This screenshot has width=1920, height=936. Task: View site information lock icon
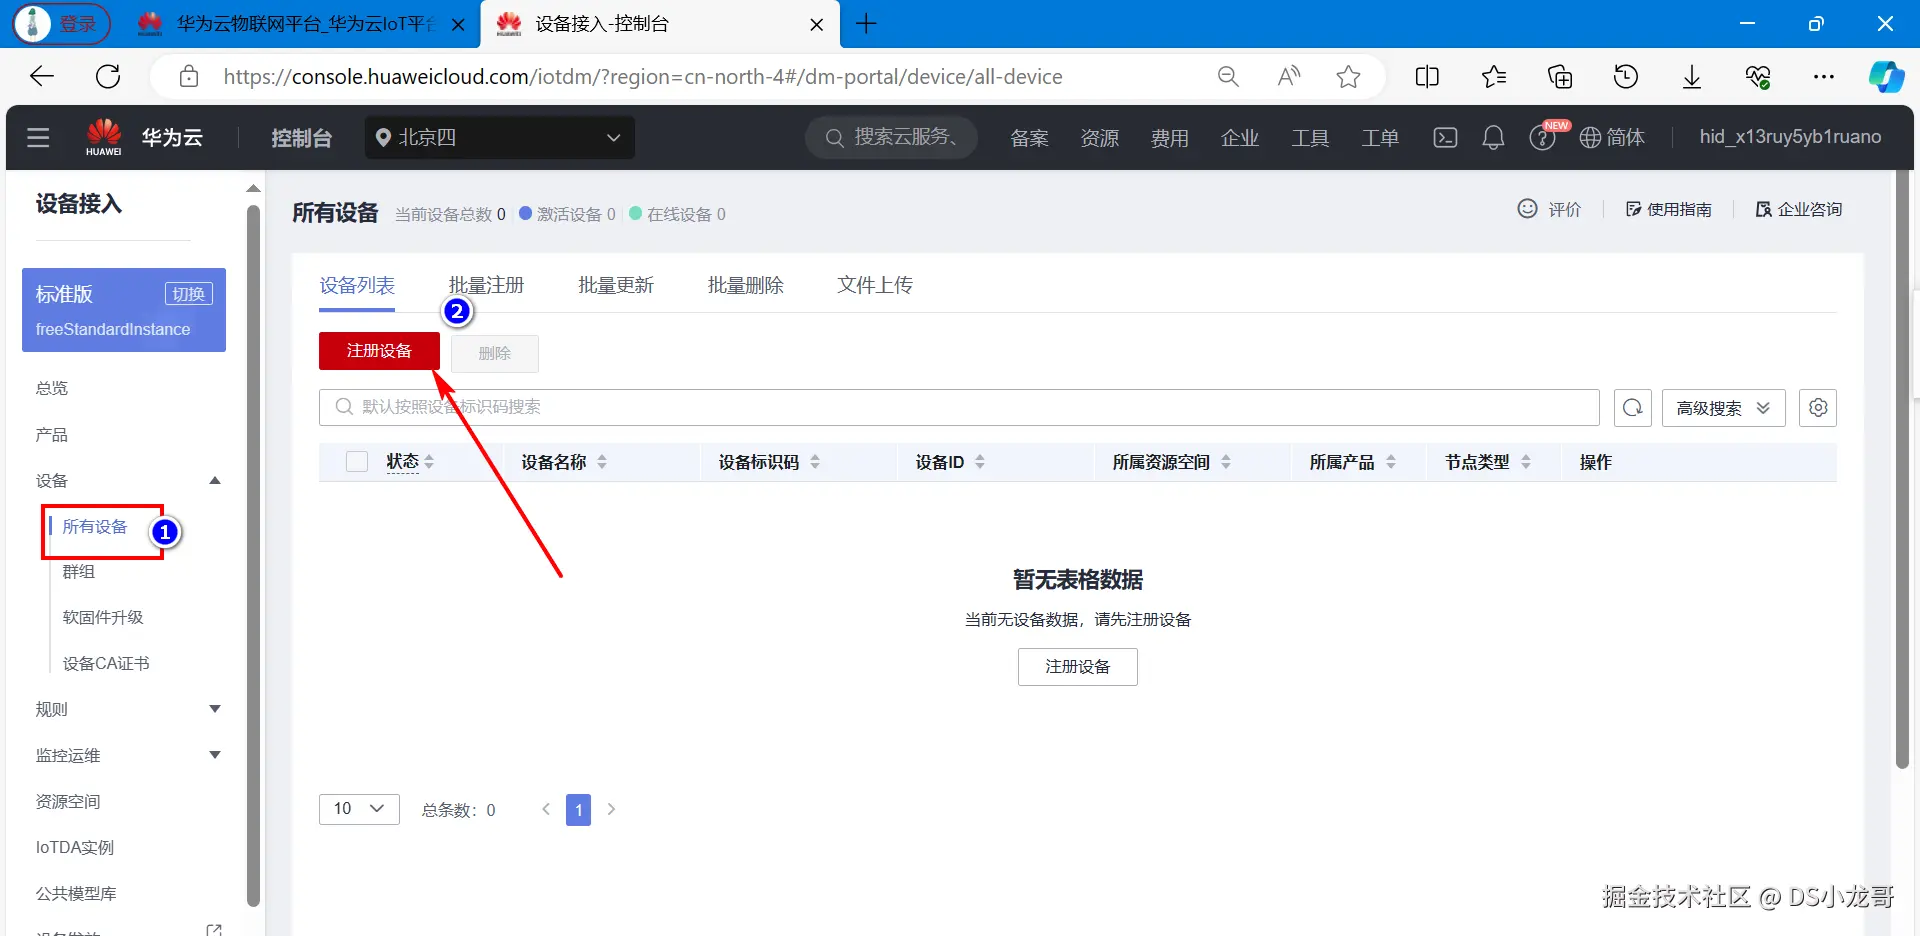(189, 76)
